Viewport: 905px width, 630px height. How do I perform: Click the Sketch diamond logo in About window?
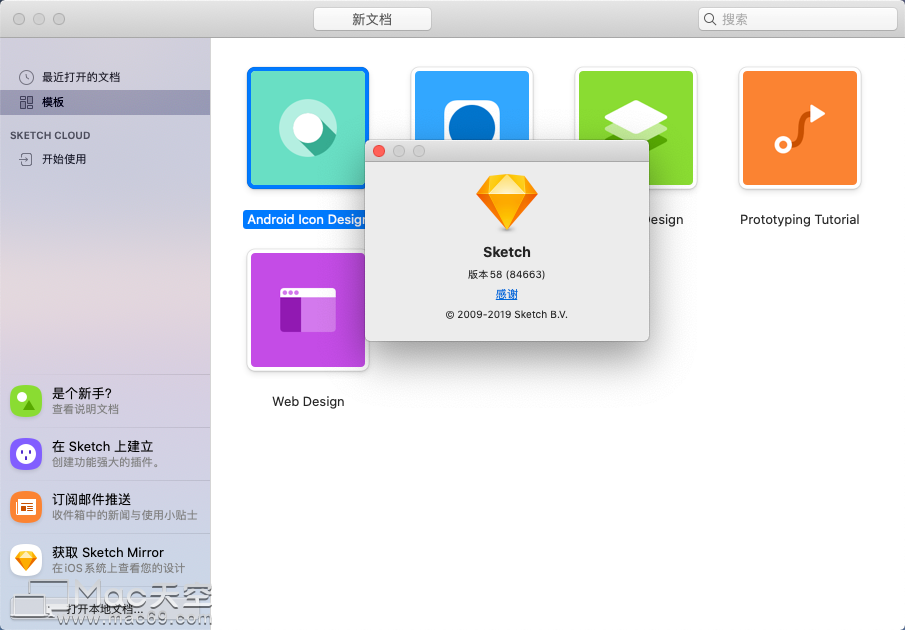click(507, 202)
